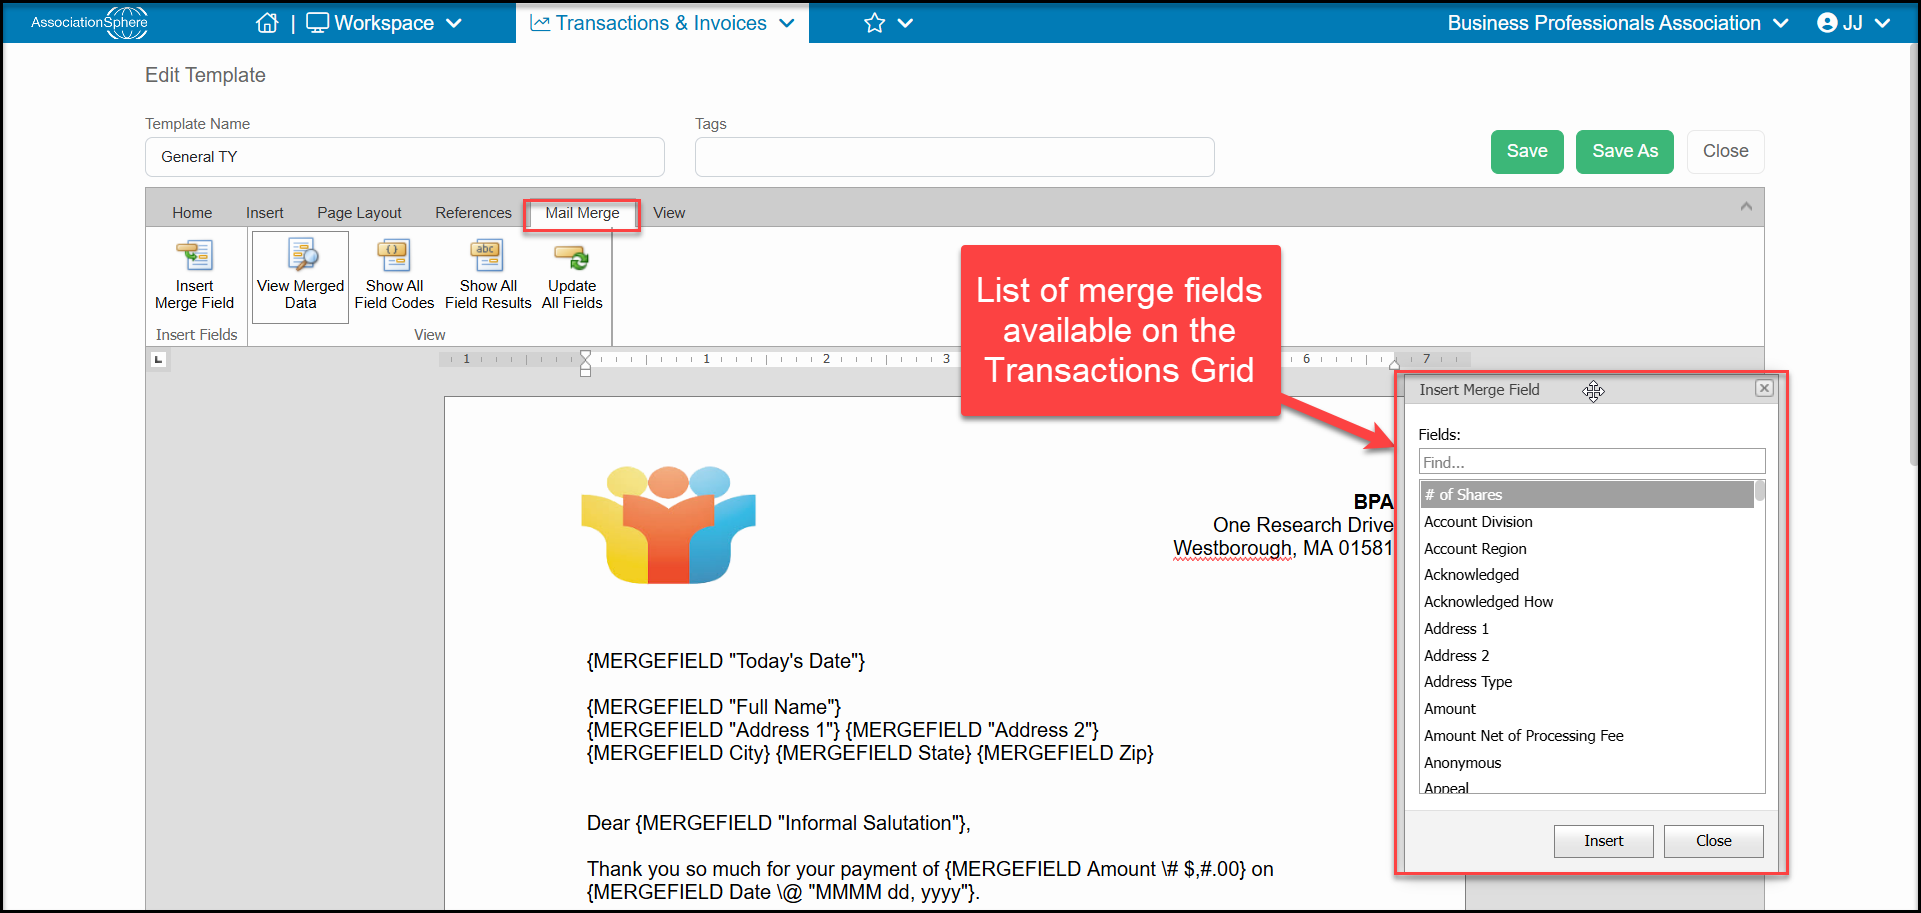1921x913 pixels.
Task: Click the Update All Fields icon
Action: [x=572, y=256]
